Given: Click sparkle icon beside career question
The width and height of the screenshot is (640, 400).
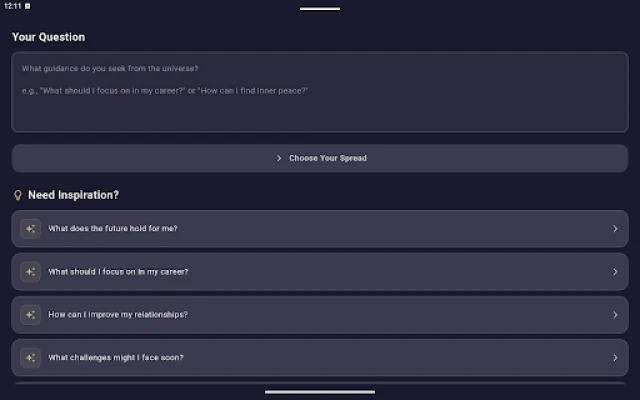Looking at the screenshot, I should (x=31, y=272).
